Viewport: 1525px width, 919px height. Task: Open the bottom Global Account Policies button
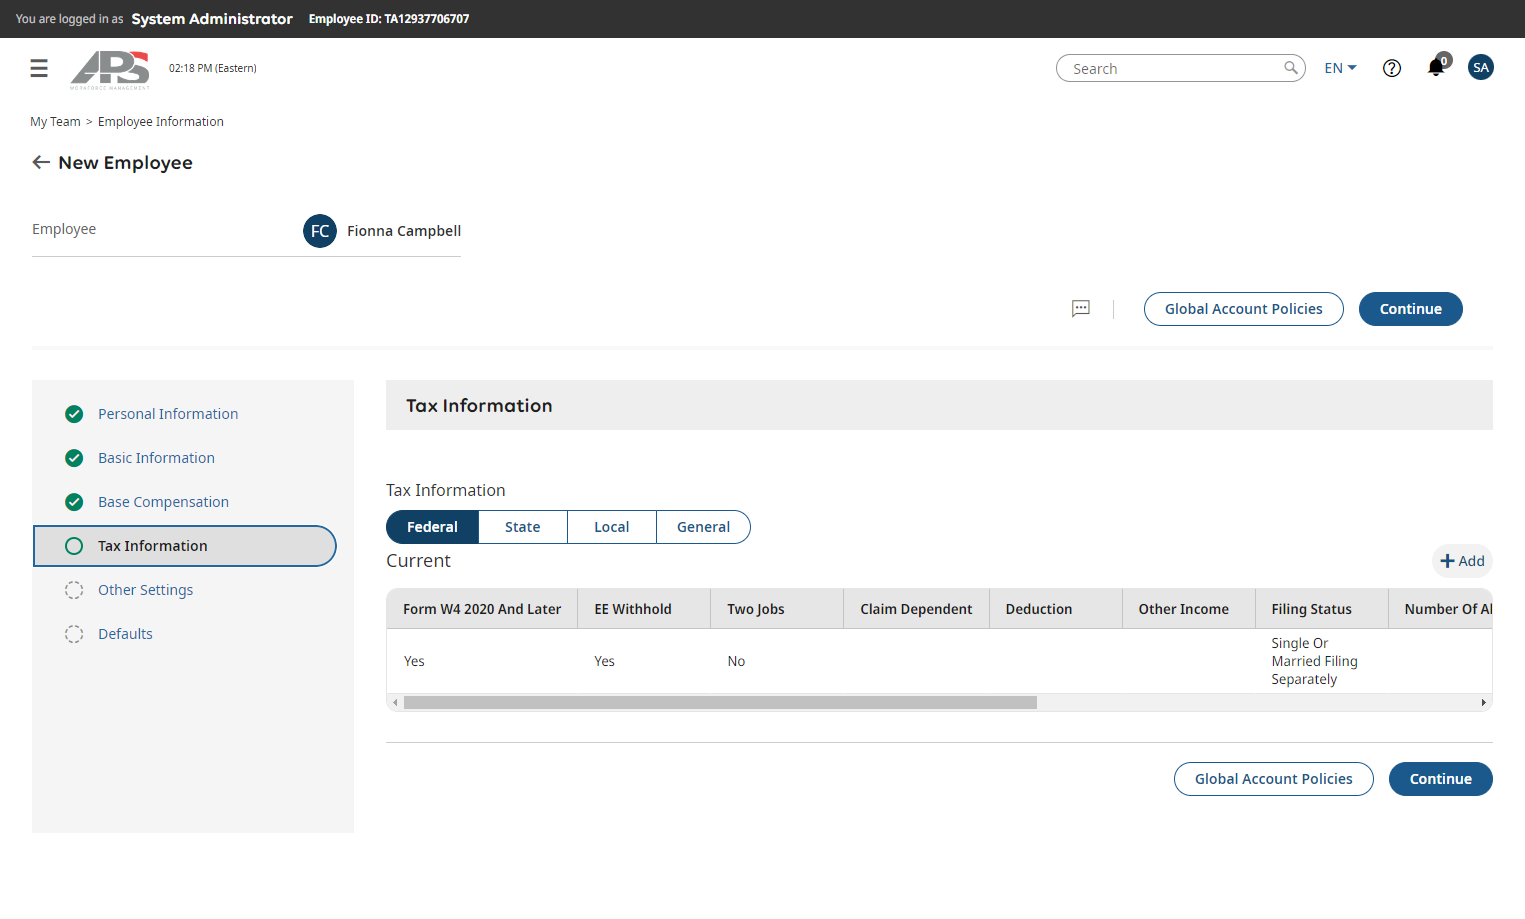tap(1274, 779)
